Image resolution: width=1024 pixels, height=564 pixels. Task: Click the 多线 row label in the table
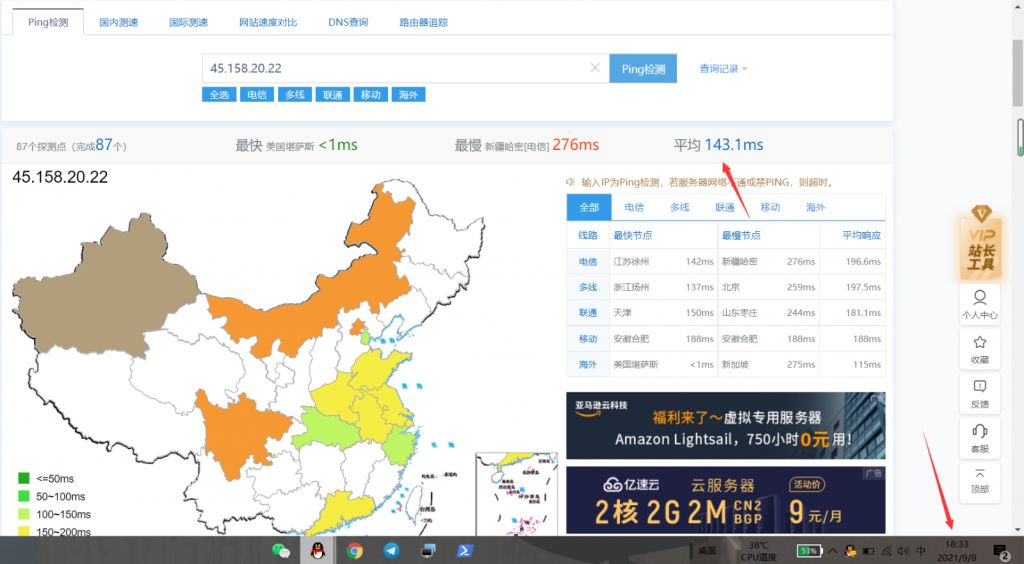(x=588, y=287)
